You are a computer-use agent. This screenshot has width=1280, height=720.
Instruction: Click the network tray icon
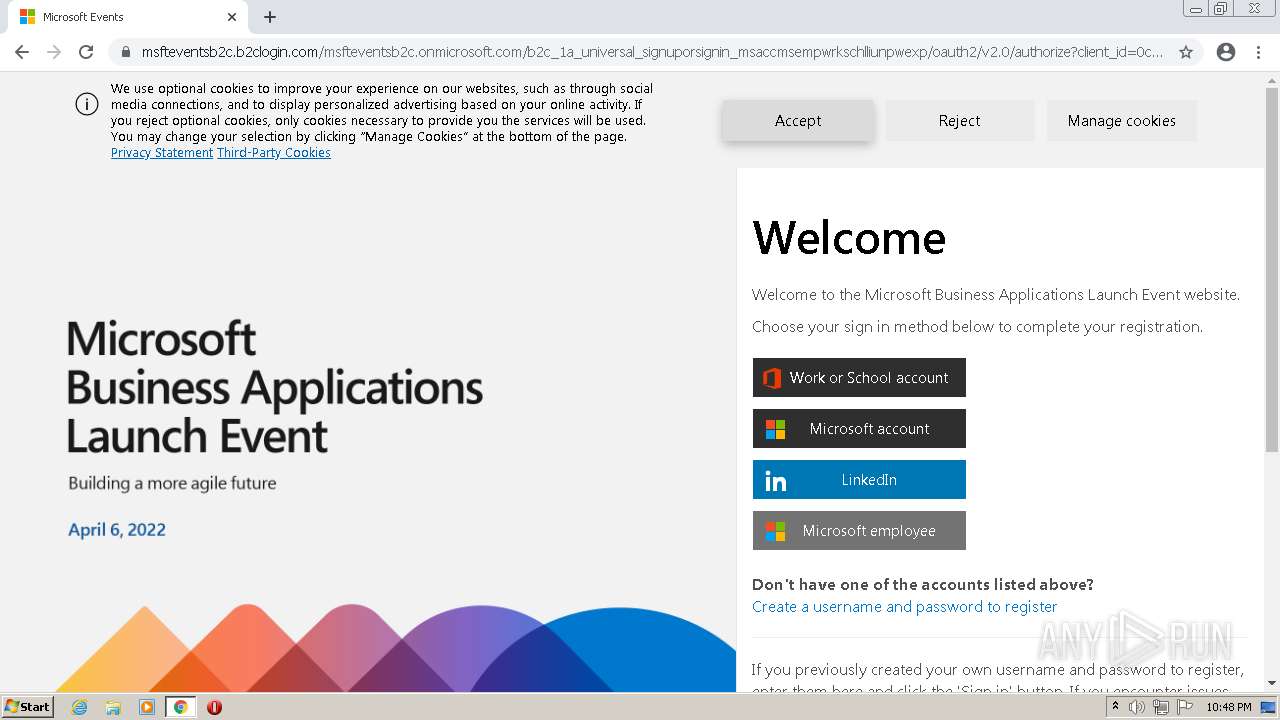point(1161,707)
